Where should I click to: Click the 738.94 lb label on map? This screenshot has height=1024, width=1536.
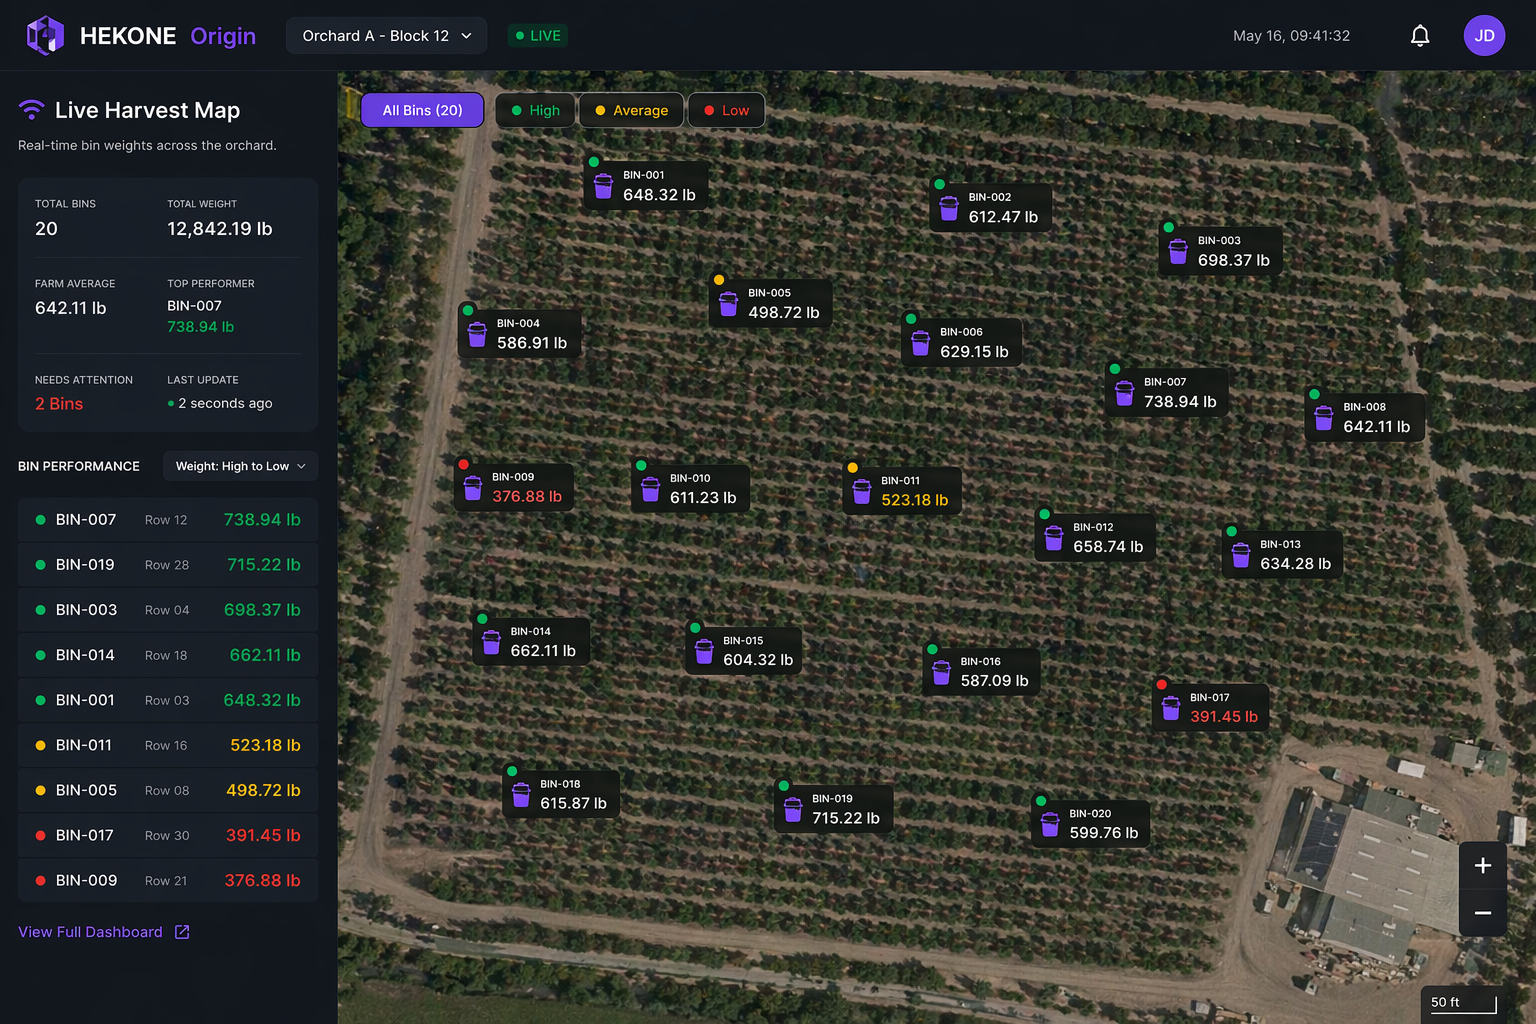click(x=1180, y=402)
